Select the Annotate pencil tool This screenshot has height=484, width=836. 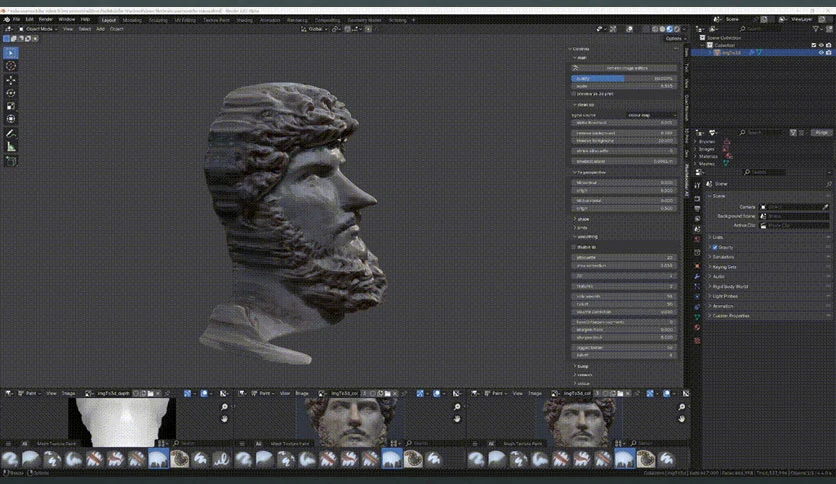(x=11, y=133)
